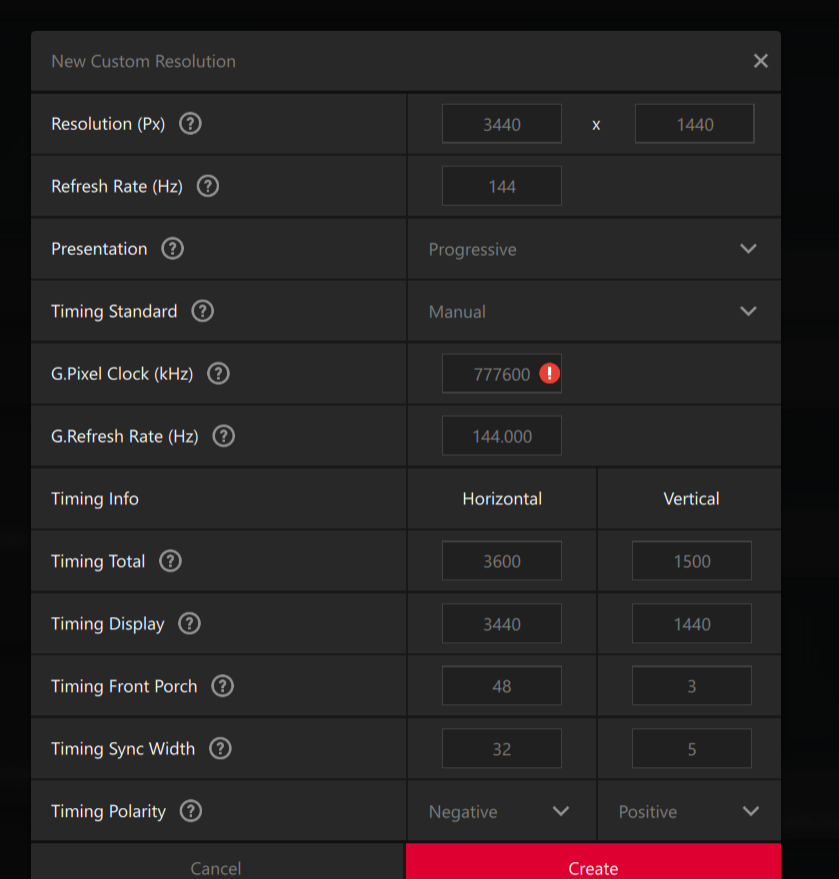
Task: Click the Timing Total help icon
Action: (171, 561)
